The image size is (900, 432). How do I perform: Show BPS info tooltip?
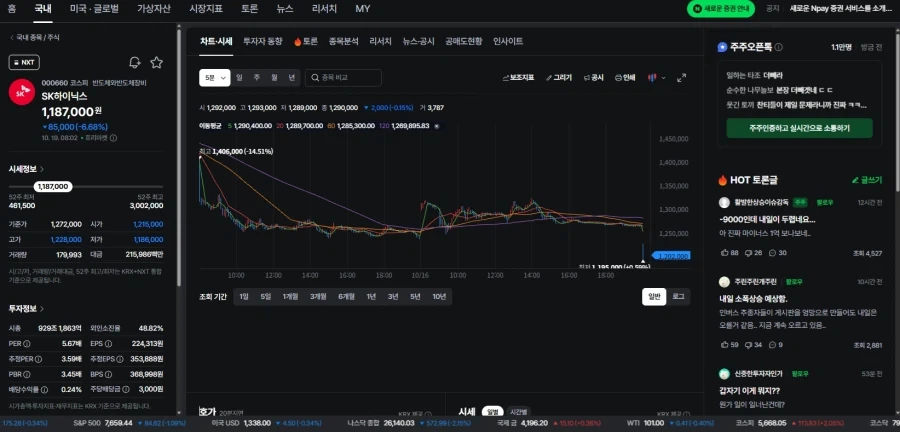pyautogui.click(x=108, y=375)
